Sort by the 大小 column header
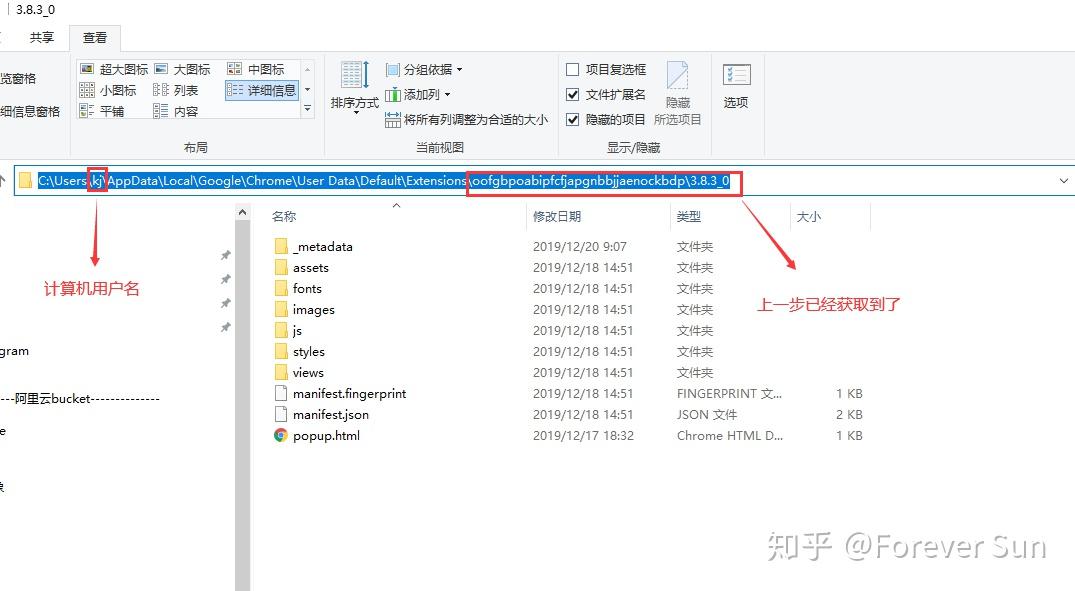The height and width of the screenshot is (591, 1075). point(808,217)
